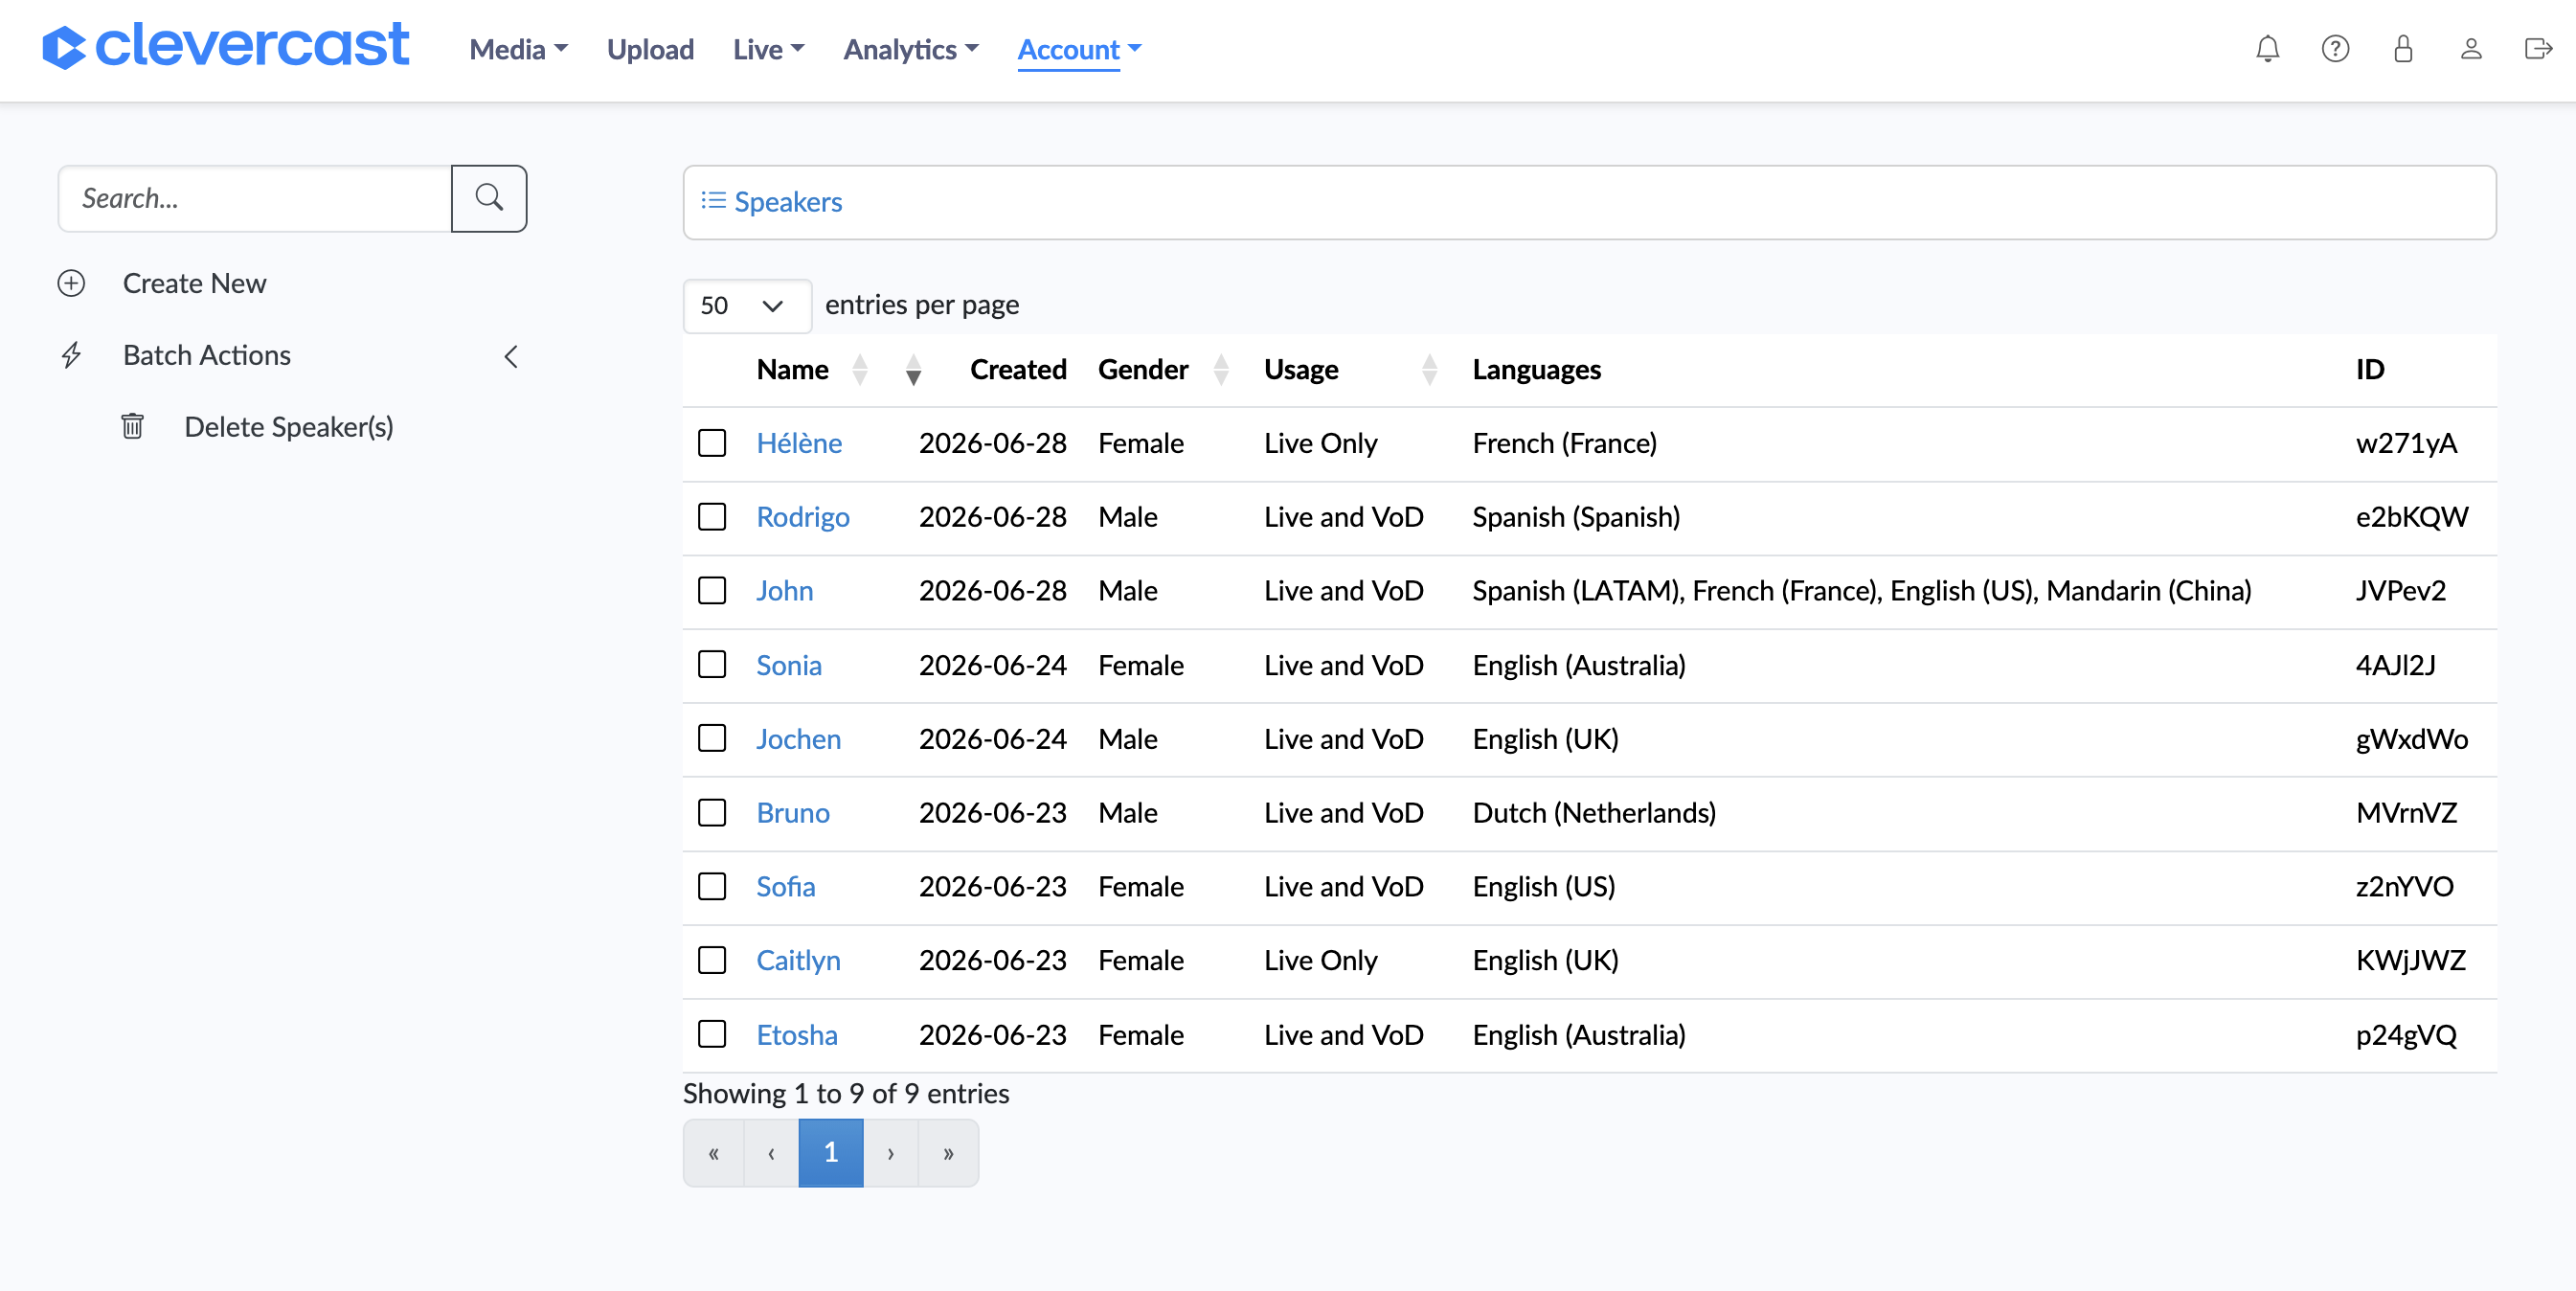Open speaker Rodrigo

point(802,517)
